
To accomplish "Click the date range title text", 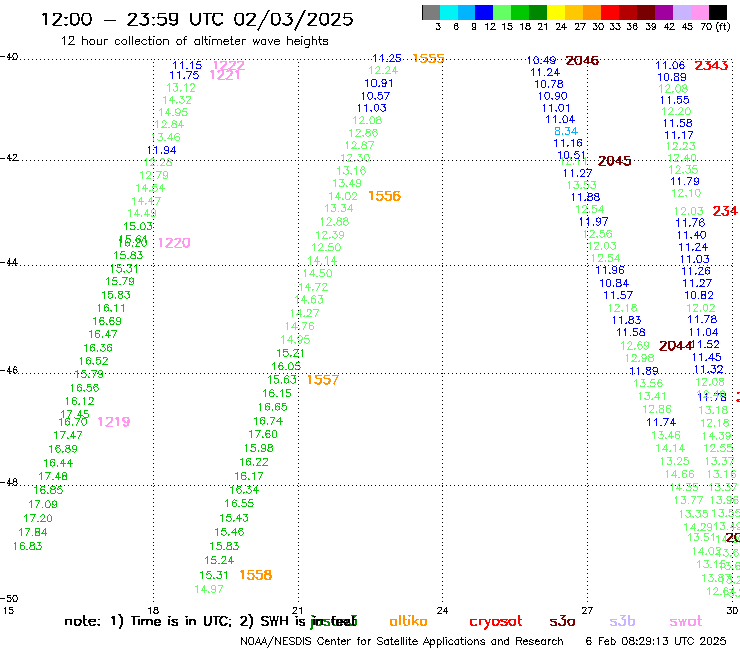I will pyautogui.click(x=197, y=19).
